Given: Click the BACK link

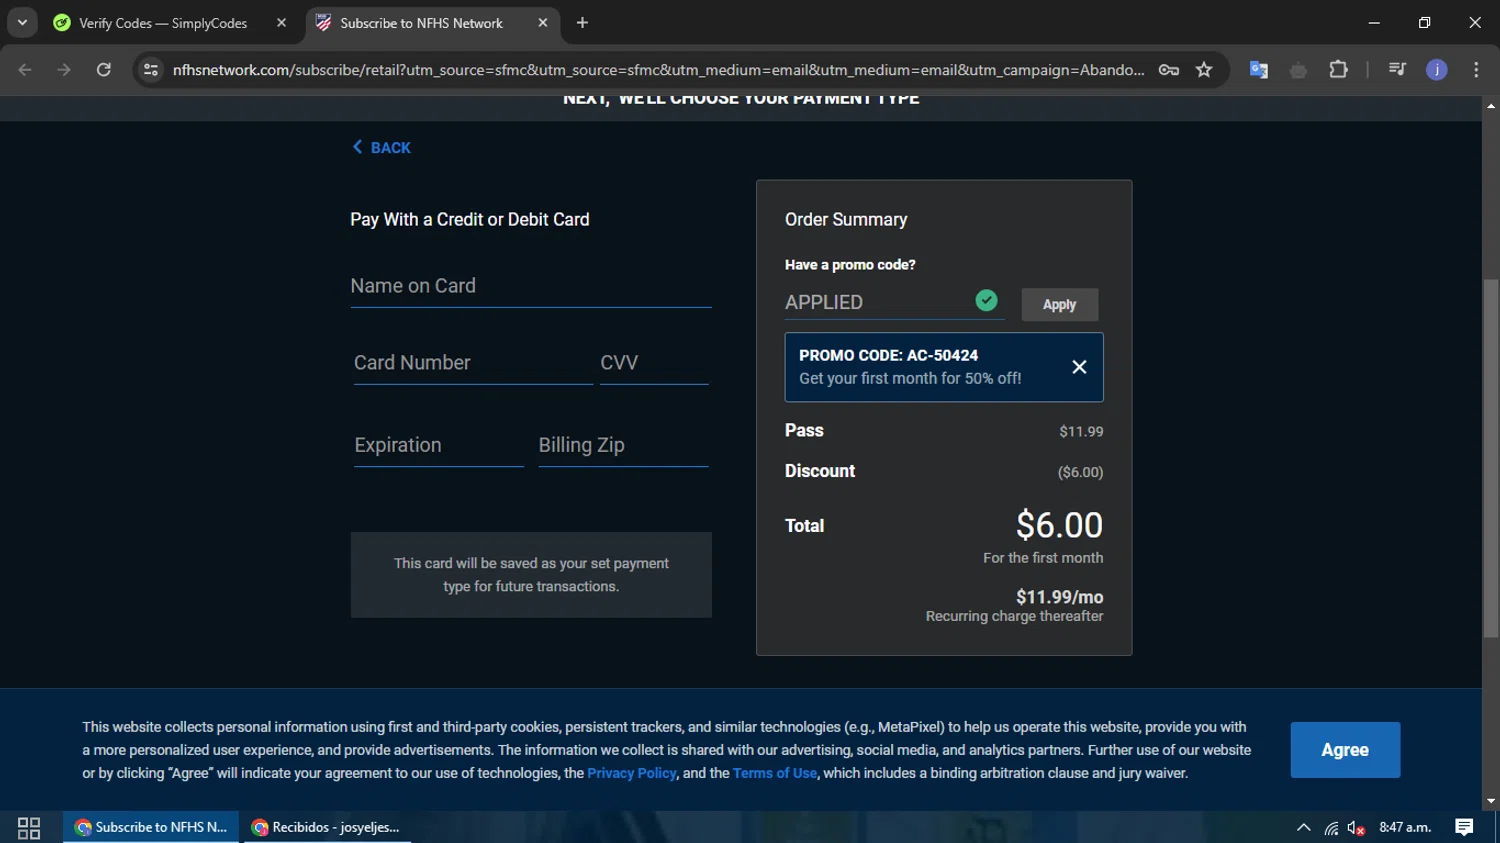Looking at the screenshot, I should [x=381, y=148].
